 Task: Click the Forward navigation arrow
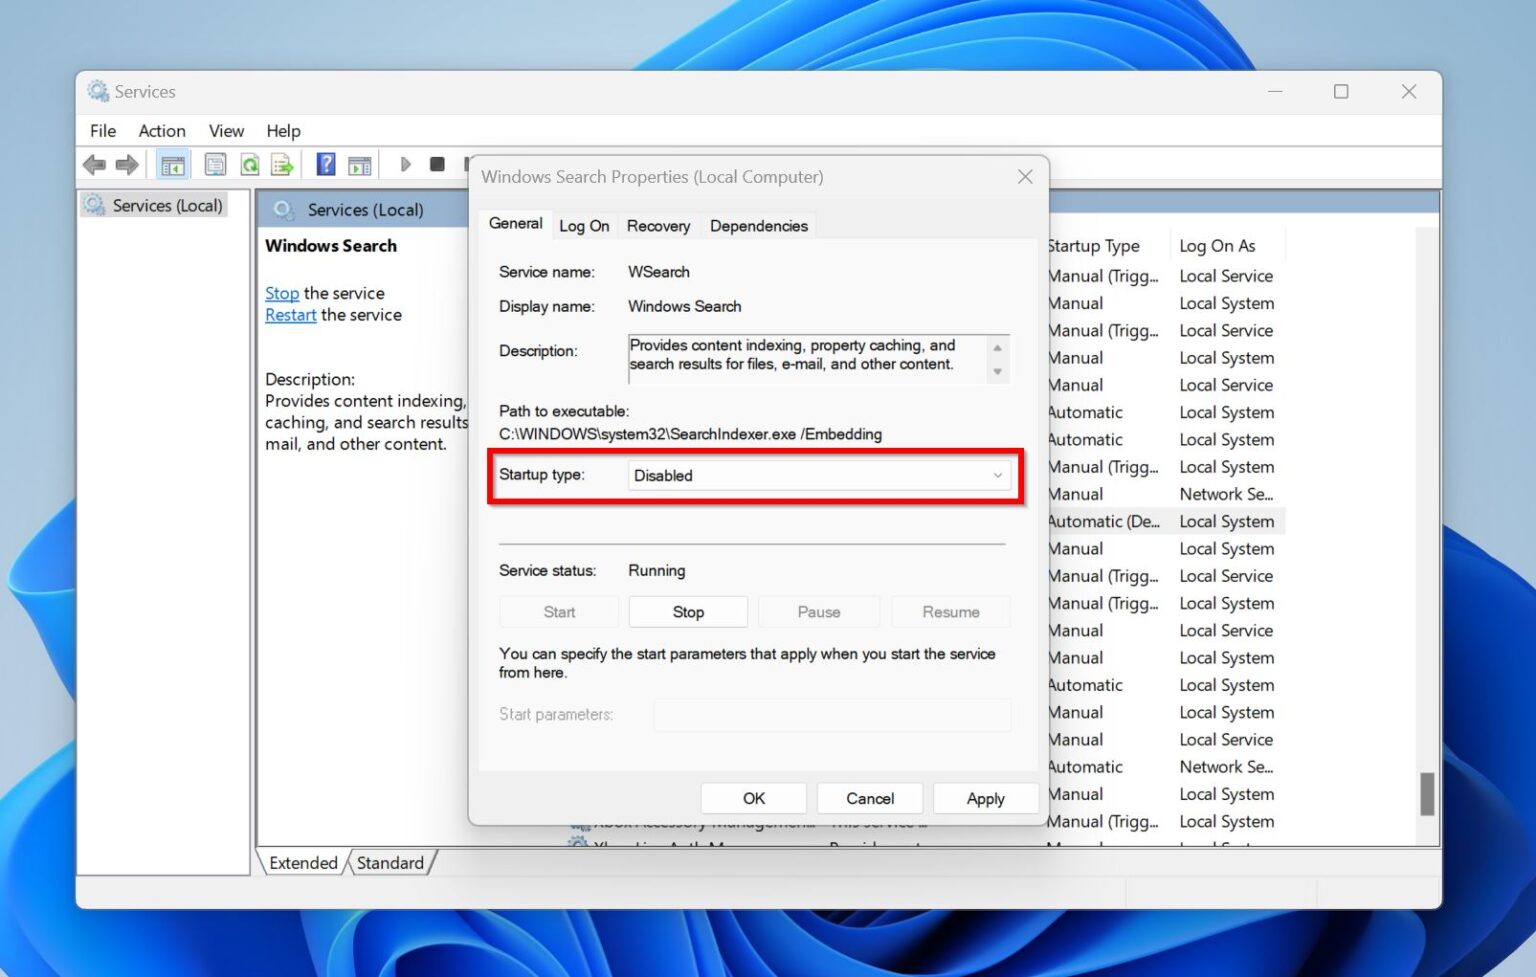click(127, 164)
